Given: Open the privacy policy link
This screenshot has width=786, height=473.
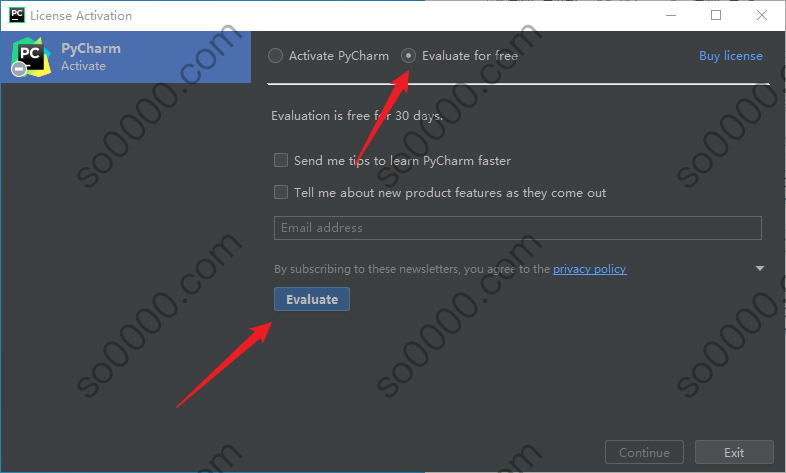Looking at the screenshot, I should [590, 269].
